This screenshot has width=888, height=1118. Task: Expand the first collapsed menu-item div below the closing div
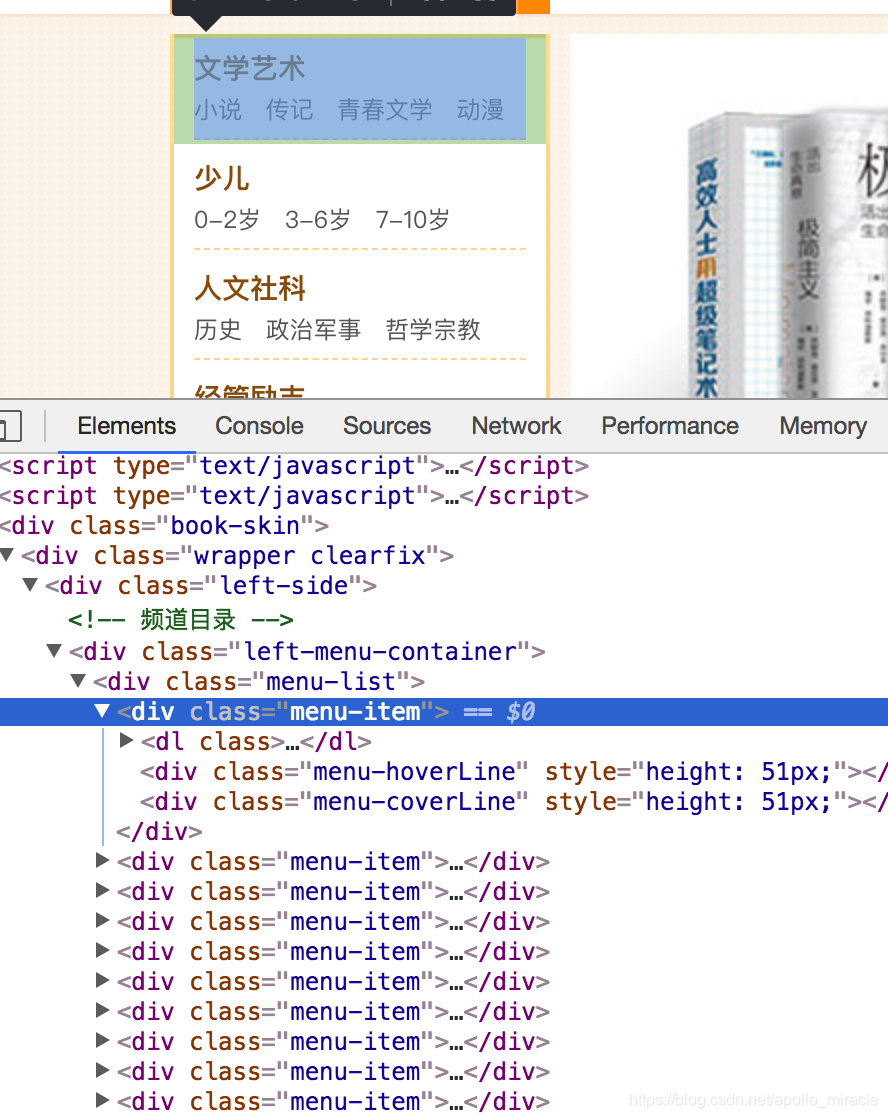[x=103, y=861]
